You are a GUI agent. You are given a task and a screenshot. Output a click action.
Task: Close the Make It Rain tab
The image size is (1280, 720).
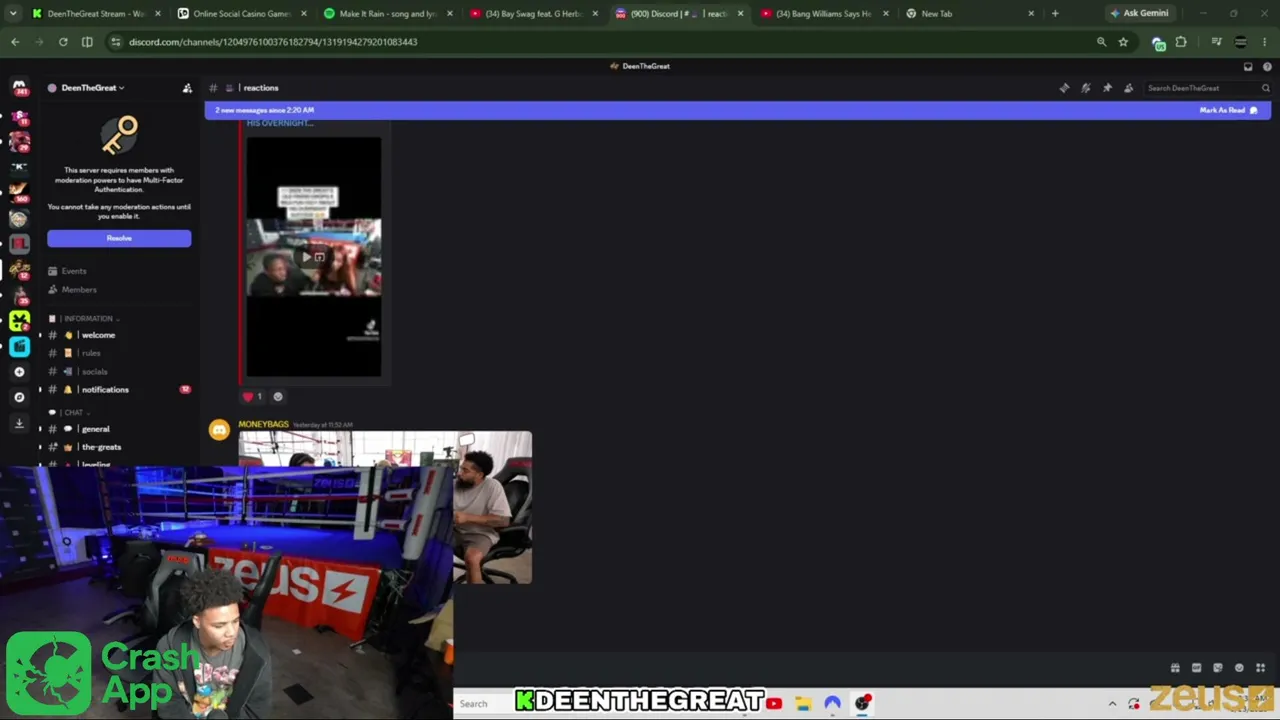[449, 14]
